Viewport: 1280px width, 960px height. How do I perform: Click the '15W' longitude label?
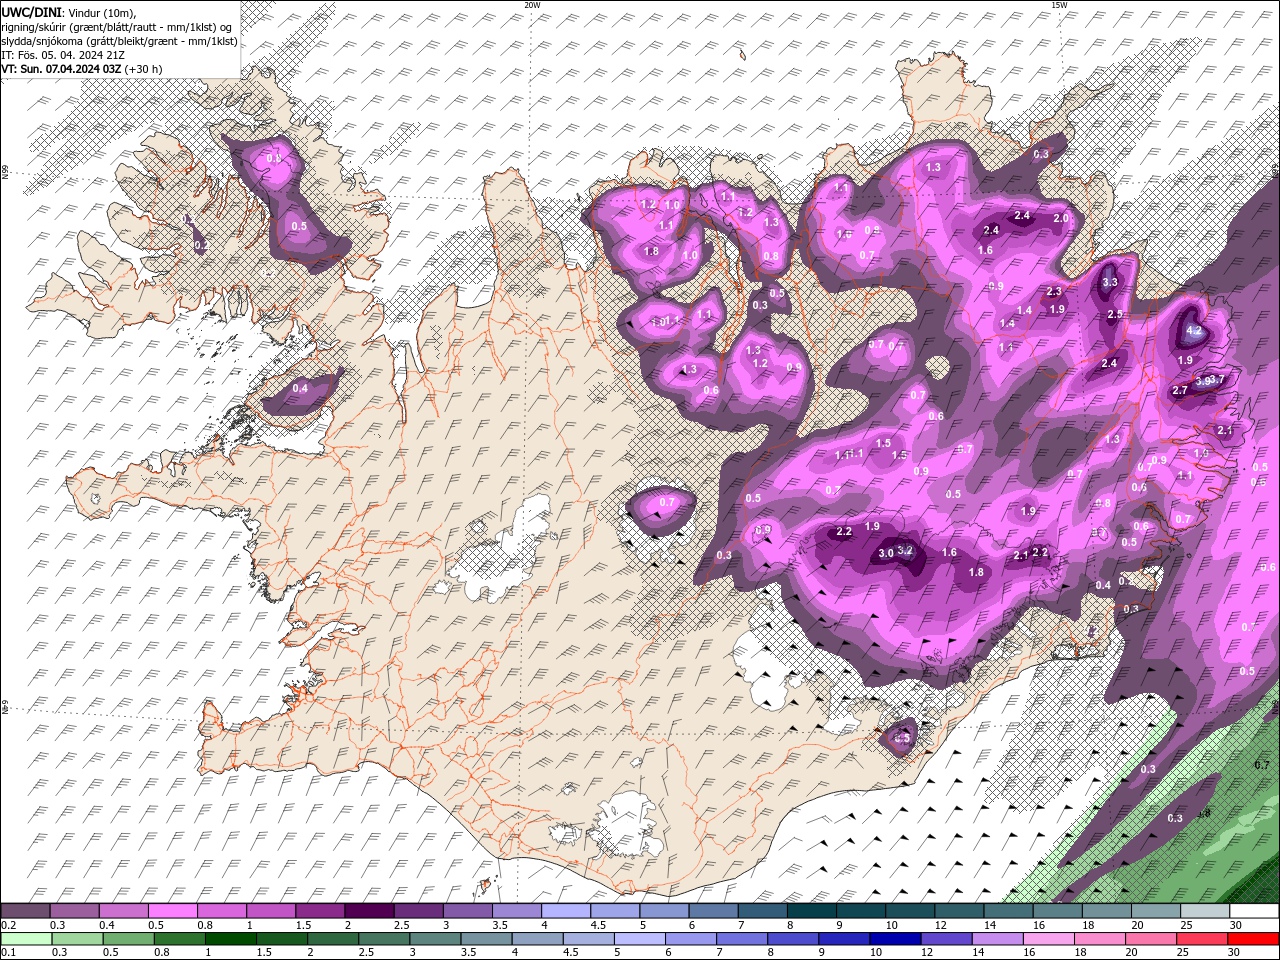click(1059, 4)
